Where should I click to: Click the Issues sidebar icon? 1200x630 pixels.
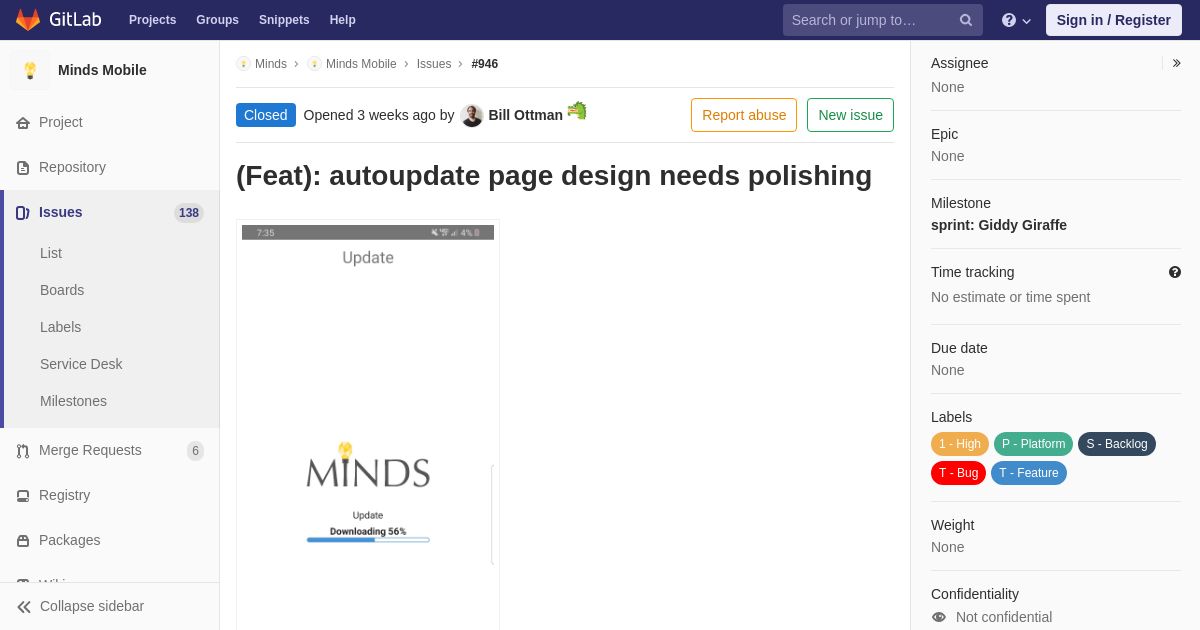(23, 213)
